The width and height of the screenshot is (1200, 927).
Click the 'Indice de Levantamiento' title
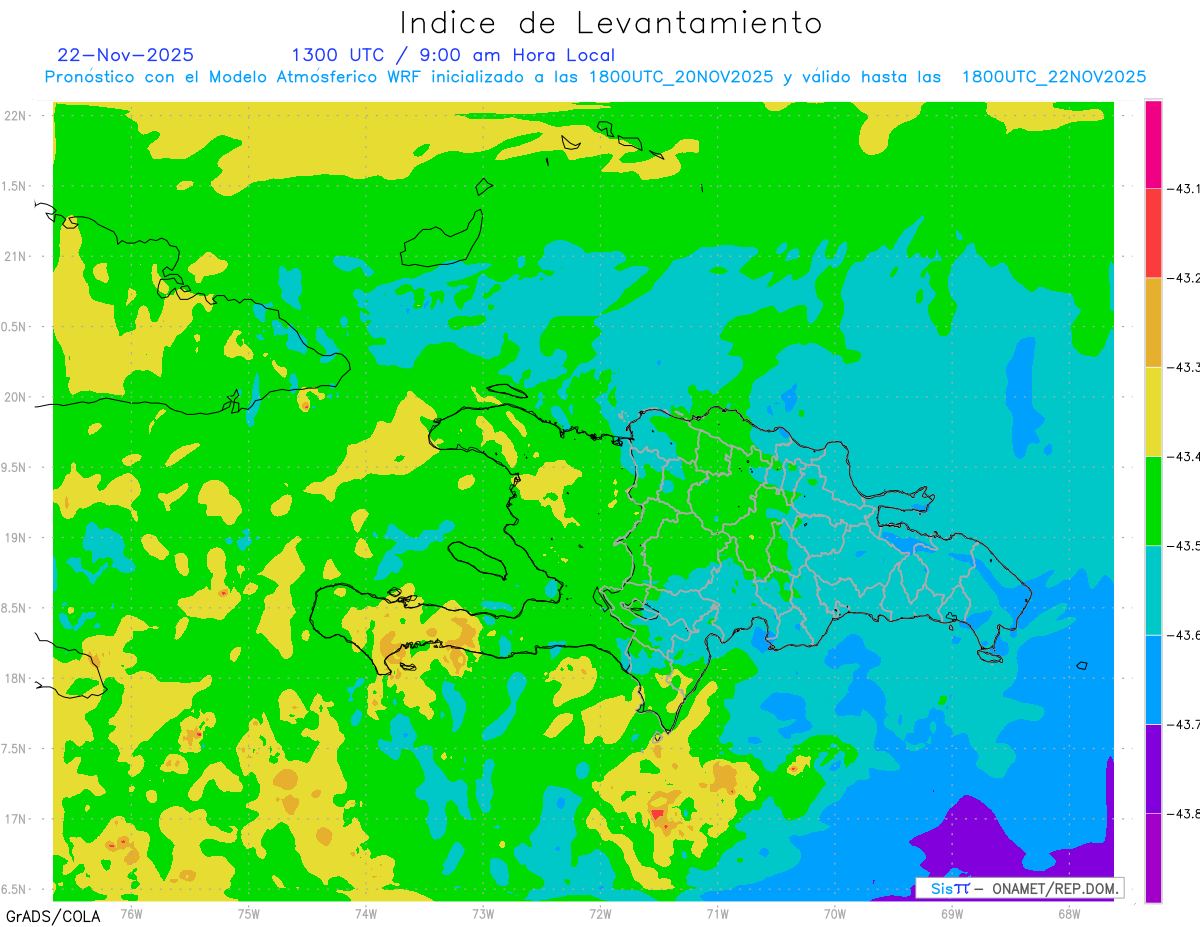[611, 23]
